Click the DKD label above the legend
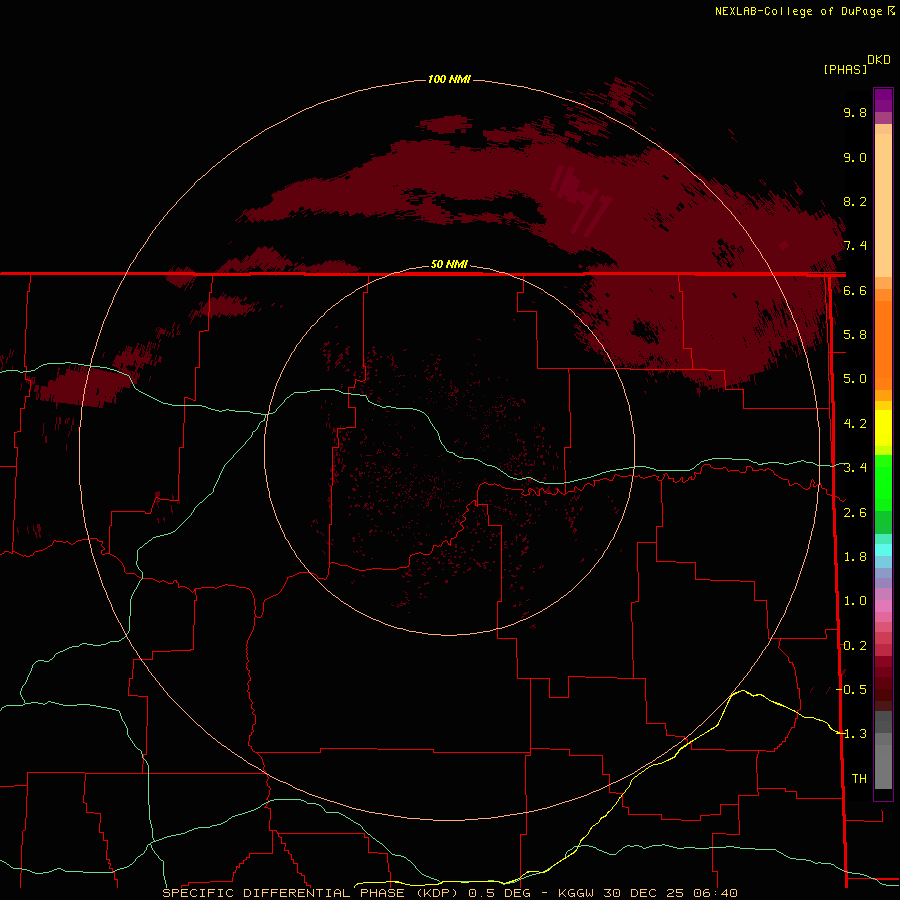 tap(879, 60)
